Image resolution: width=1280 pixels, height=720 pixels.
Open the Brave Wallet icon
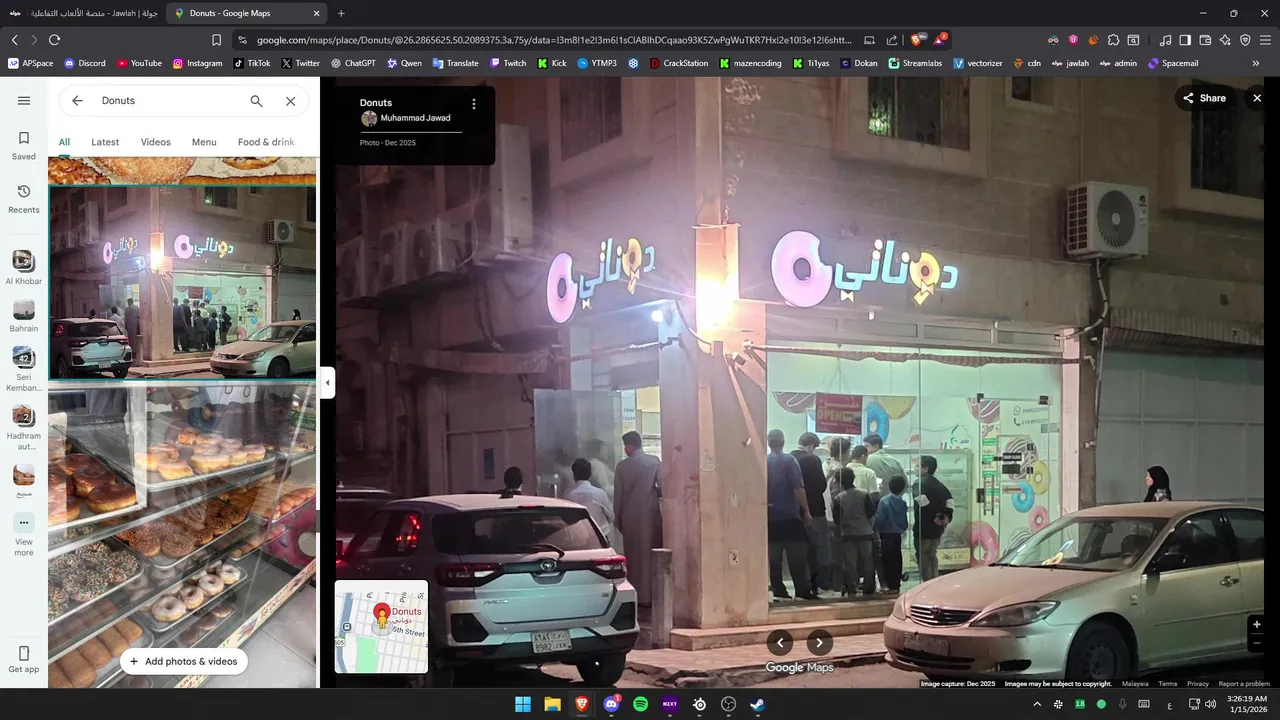click(1205, 40)
